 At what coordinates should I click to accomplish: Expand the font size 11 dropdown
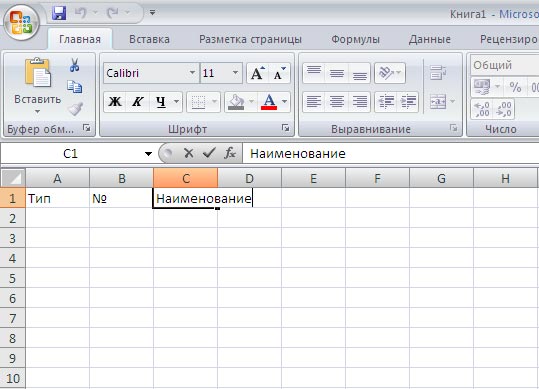click(235, 73)
